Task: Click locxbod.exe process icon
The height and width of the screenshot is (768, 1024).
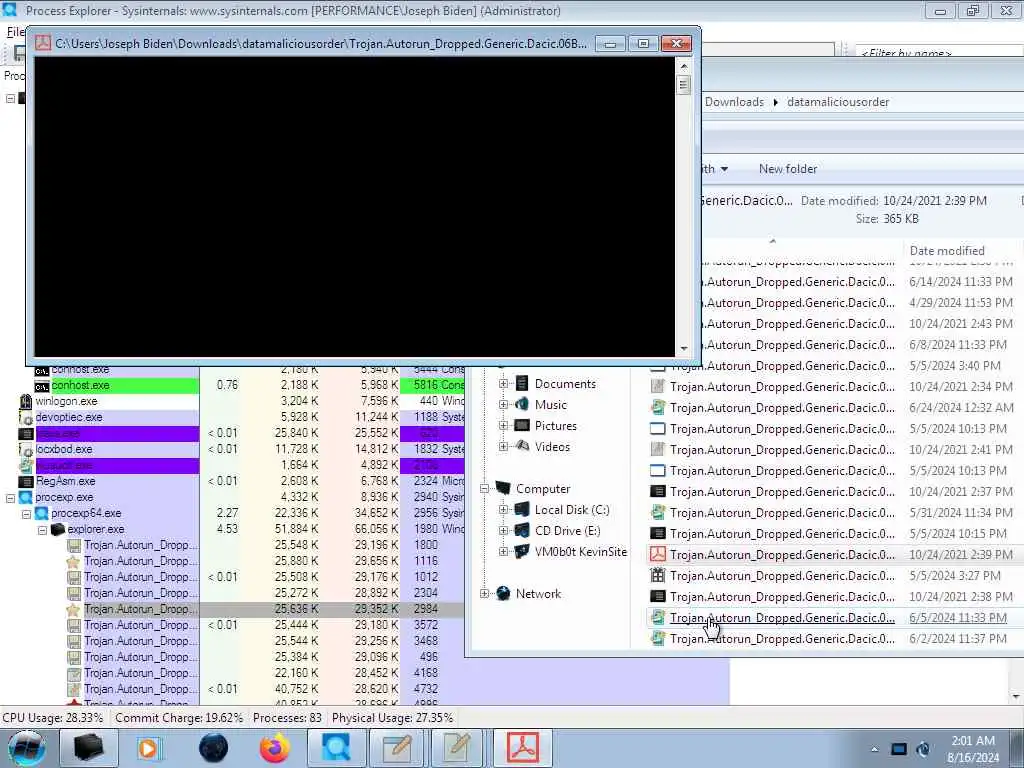Action: (26, 450)
